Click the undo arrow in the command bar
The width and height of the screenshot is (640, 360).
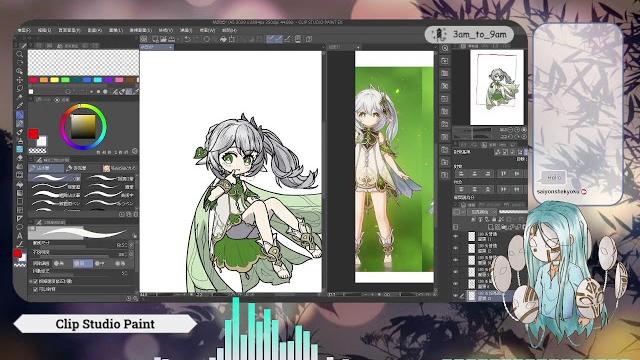[x=188, y=39]
